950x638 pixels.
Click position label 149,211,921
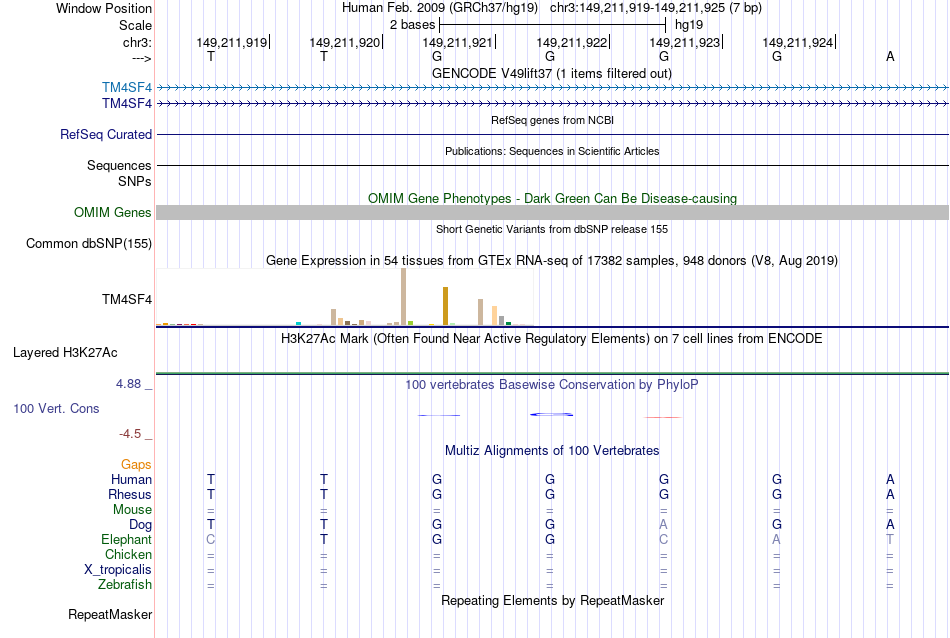pyautogui.click(x=457, y=42)
